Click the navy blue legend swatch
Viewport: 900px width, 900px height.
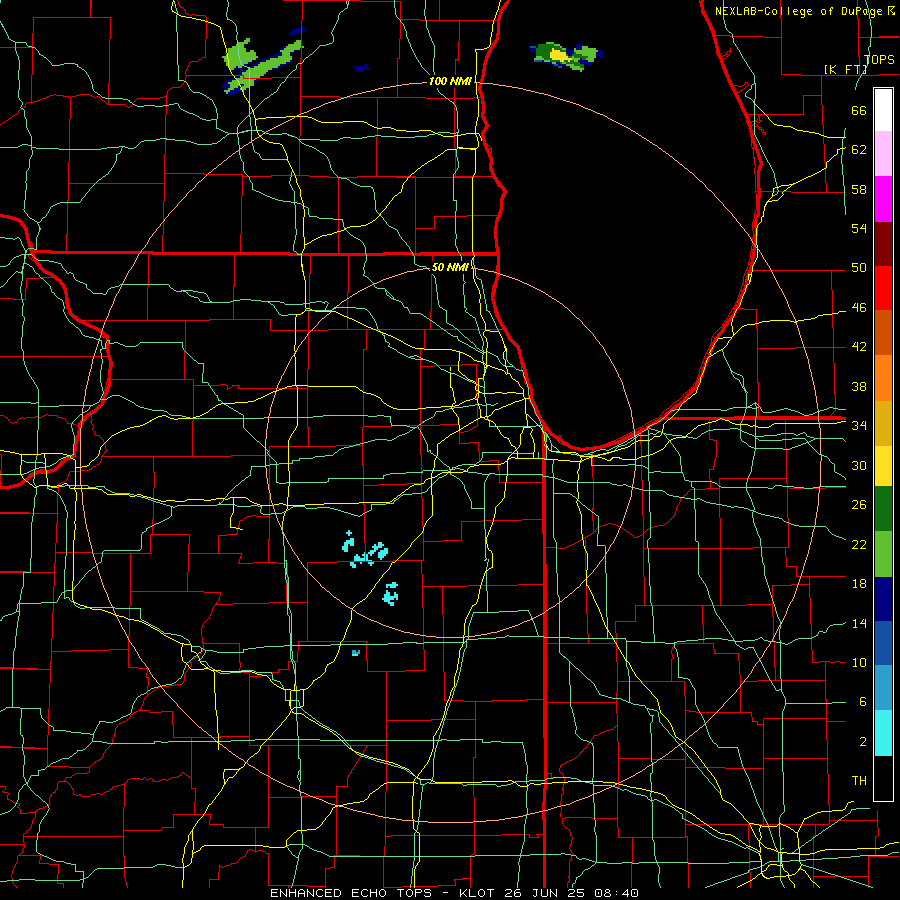(x=883, y=599)
